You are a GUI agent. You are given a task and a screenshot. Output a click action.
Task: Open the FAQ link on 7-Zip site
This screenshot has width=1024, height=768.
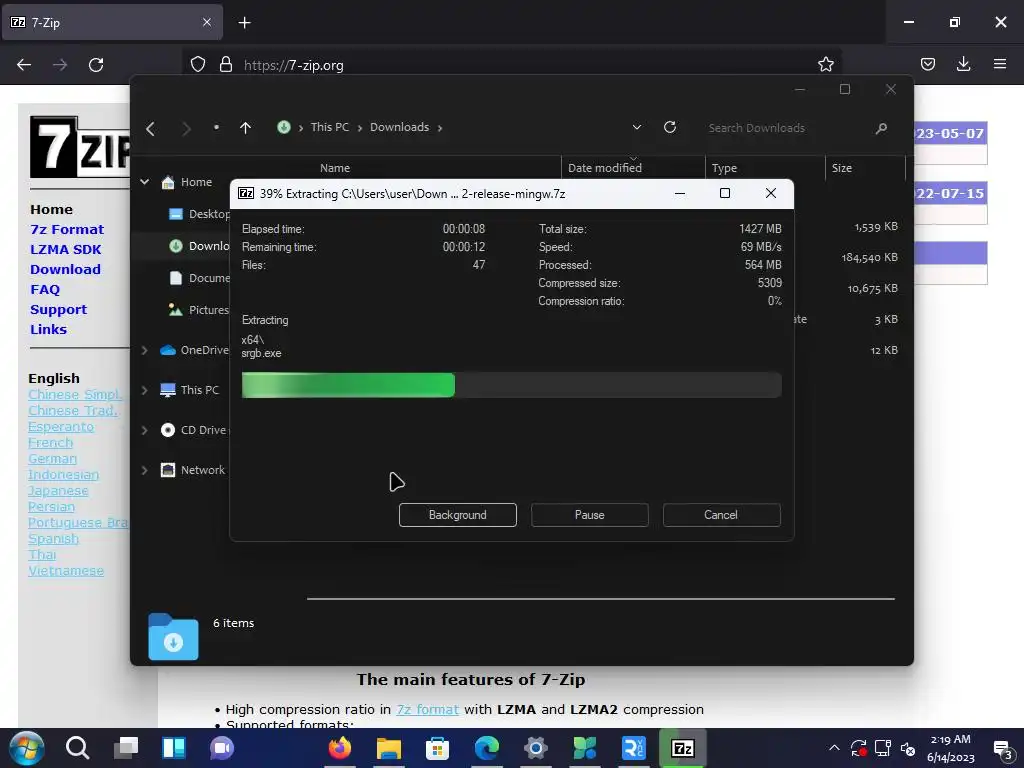(44, 289)
